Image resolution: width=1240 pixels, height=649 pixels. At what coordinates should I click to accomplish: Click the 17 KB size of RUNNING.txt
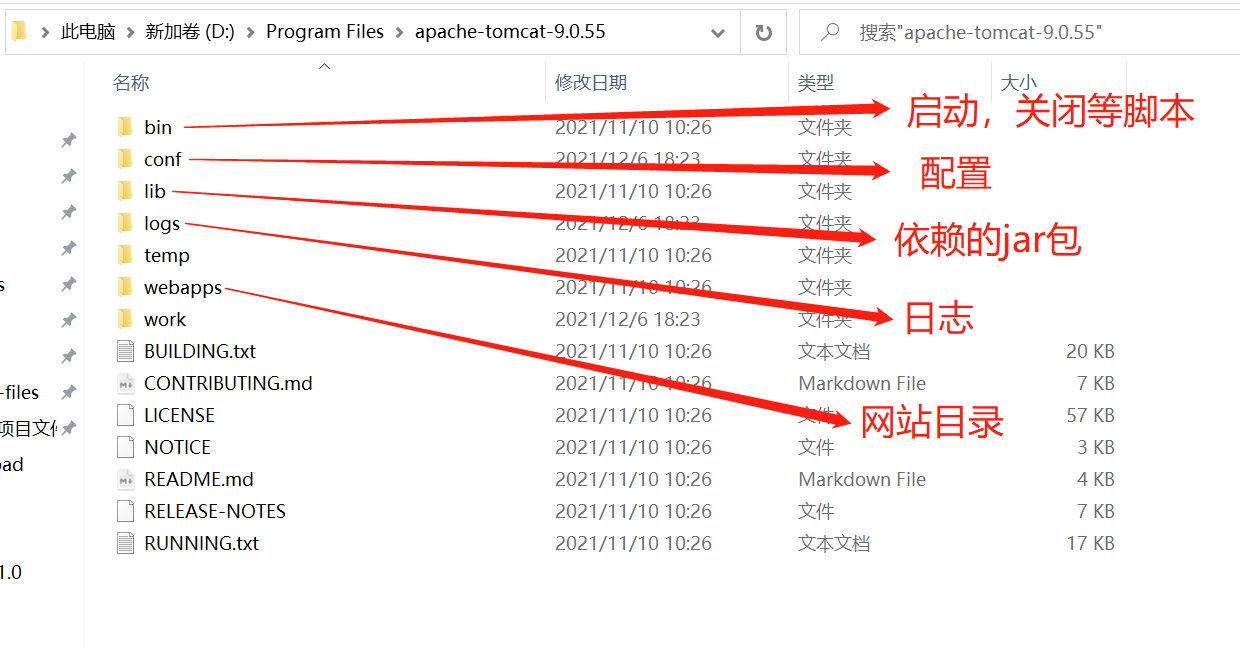[1090, 543]
